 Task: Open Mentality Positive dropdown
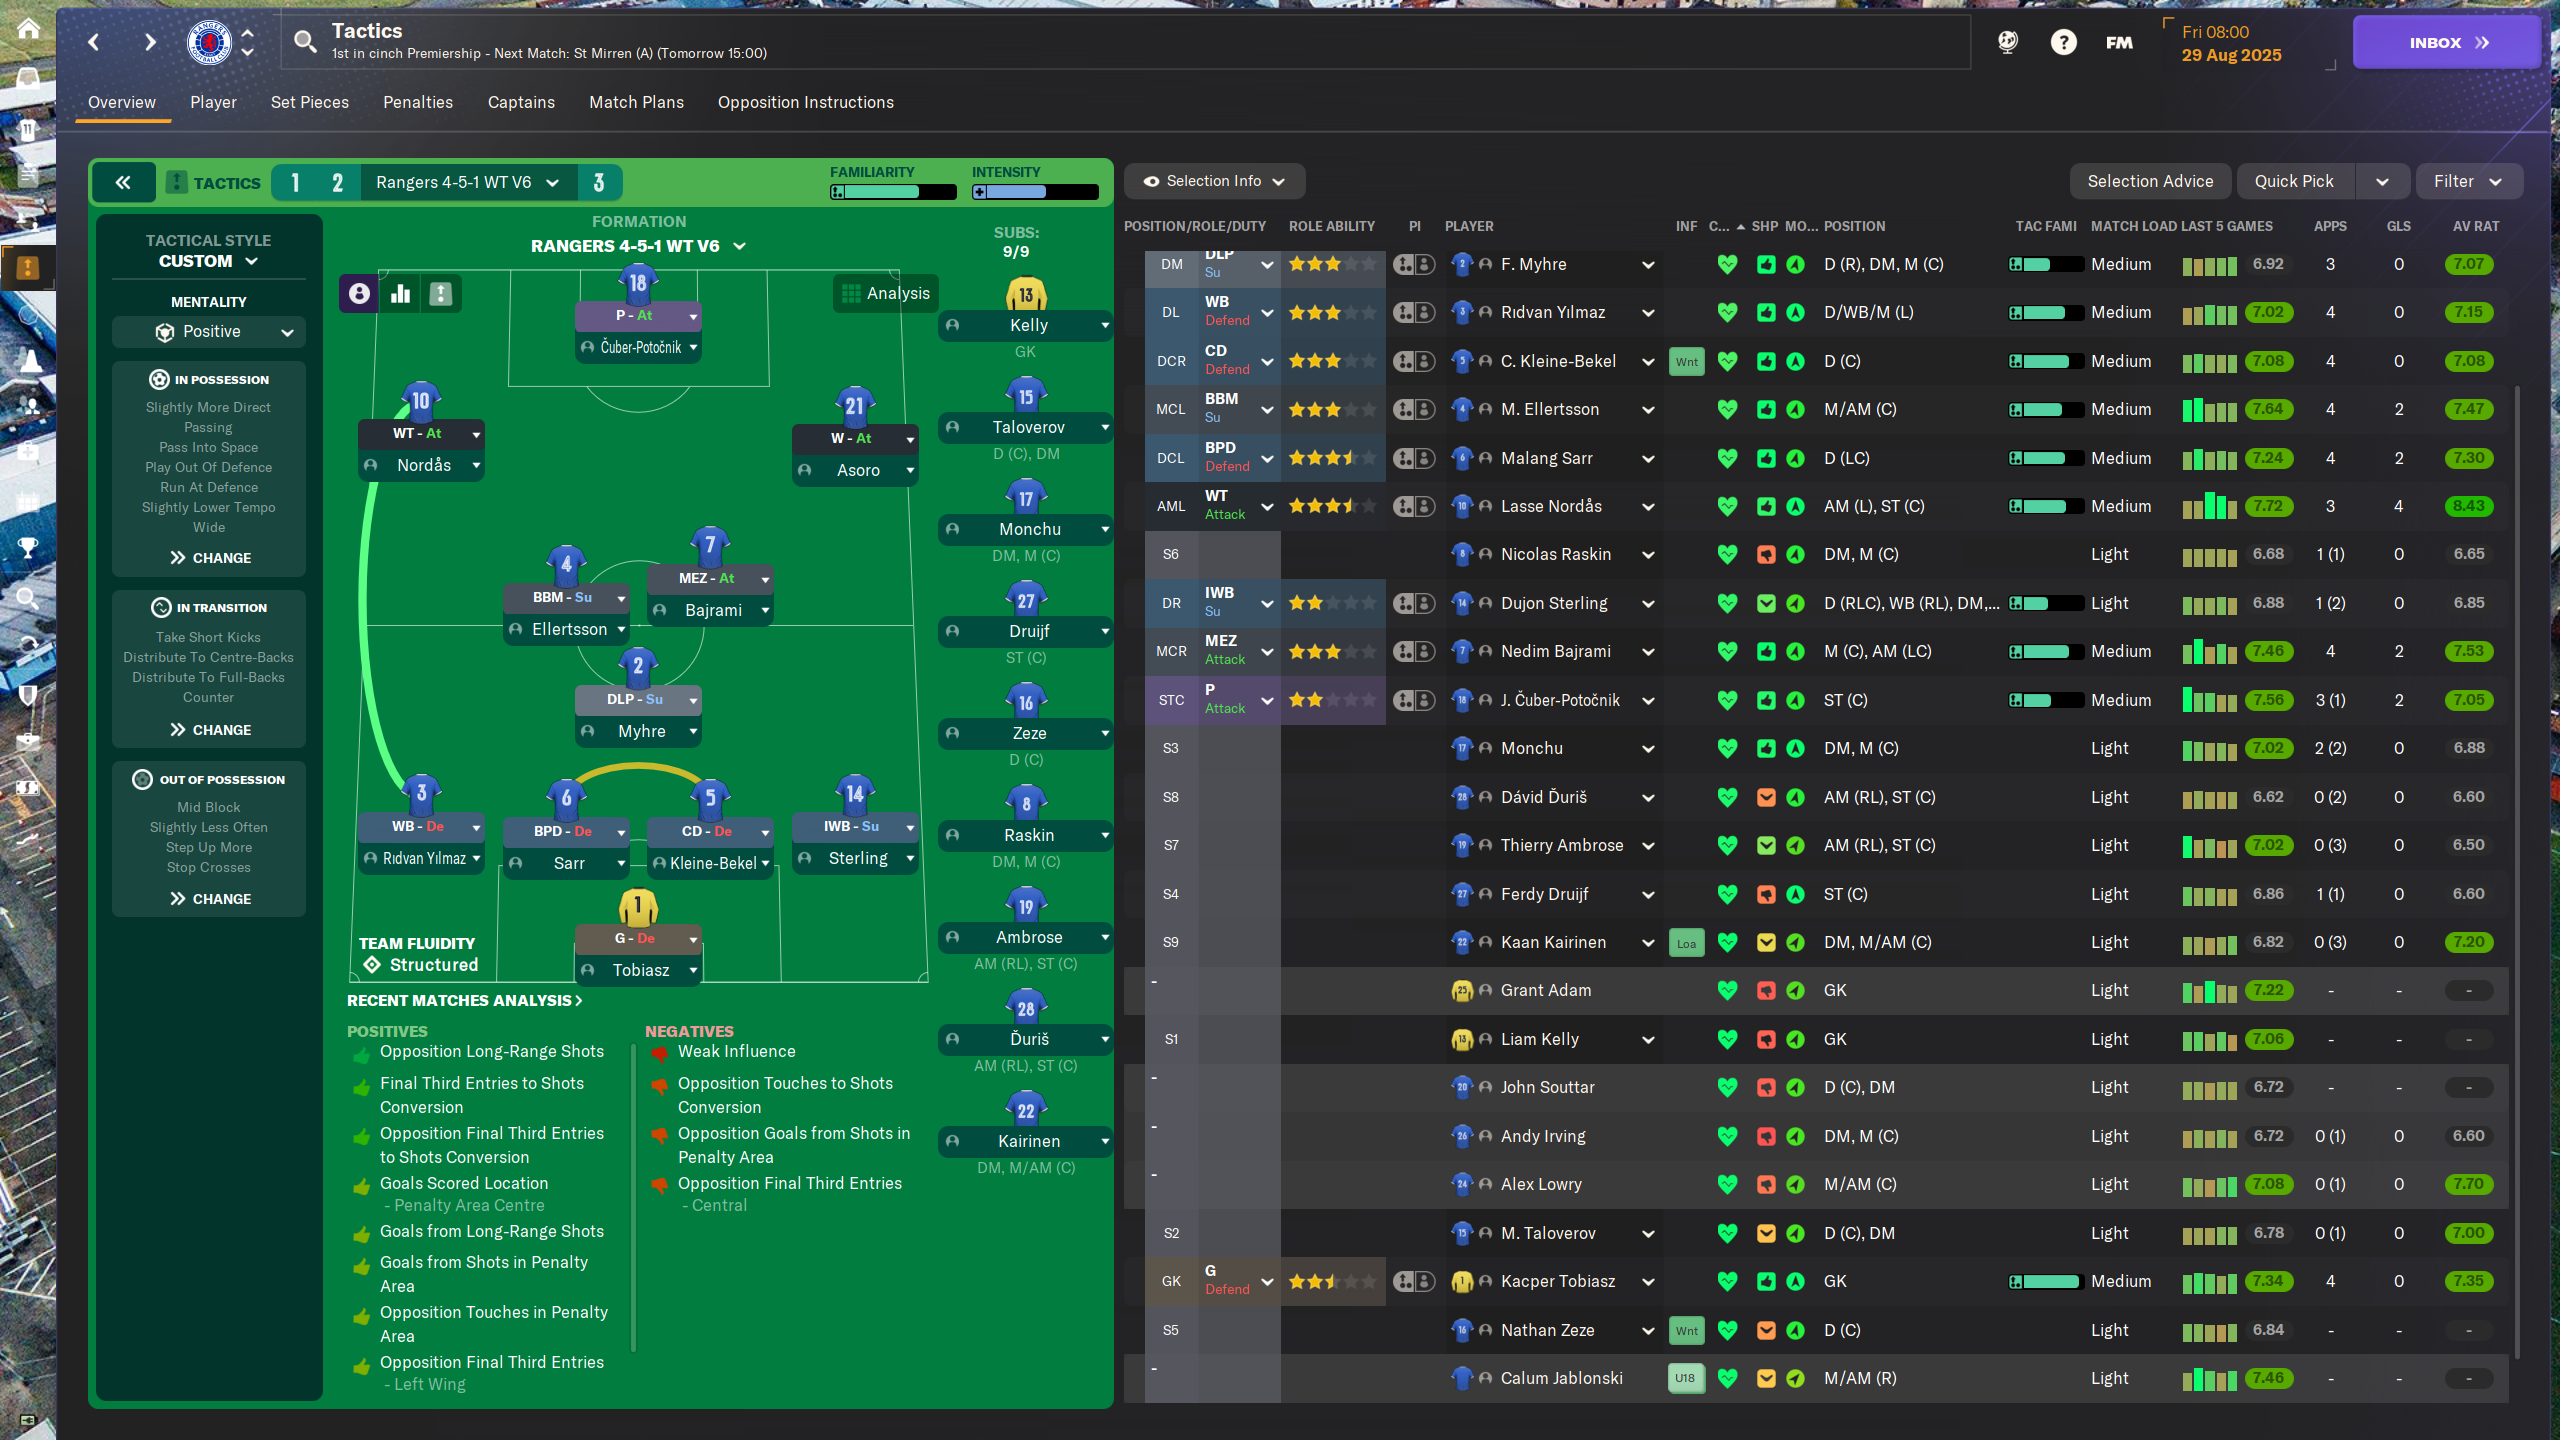209,332
